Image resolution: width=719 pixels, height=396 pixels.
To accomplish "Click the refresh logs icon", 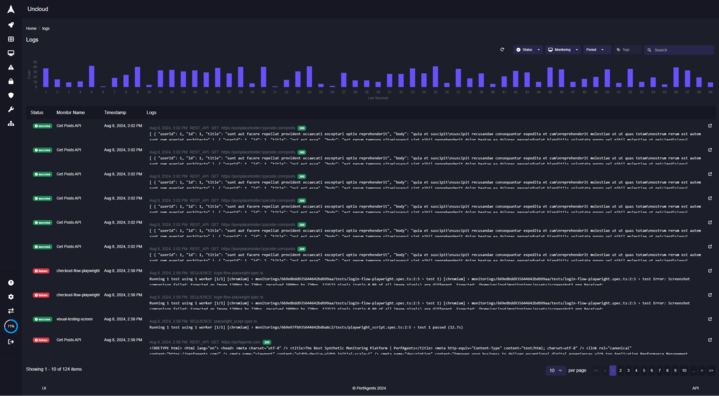I will coord(502,50).
